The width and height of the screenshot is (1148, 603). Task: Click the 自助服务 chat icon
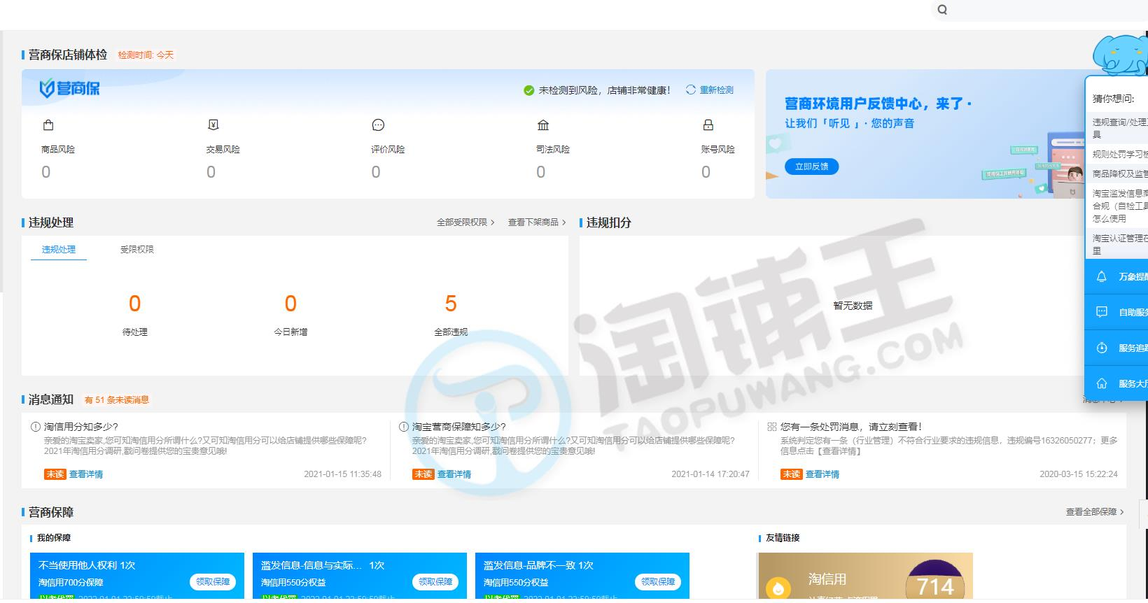[x=1101, y=312]
